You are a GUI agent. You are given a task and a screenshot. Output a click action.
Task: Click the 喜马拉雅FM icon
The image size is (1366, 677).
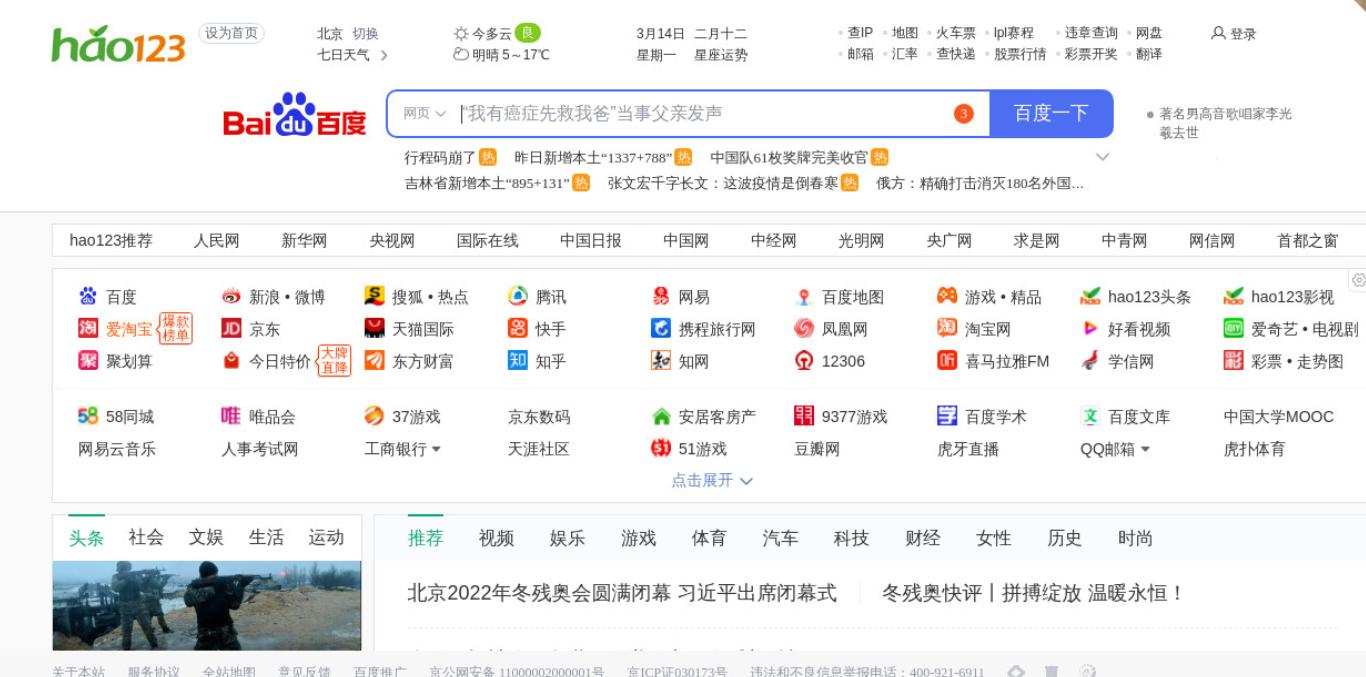point(947,361)
